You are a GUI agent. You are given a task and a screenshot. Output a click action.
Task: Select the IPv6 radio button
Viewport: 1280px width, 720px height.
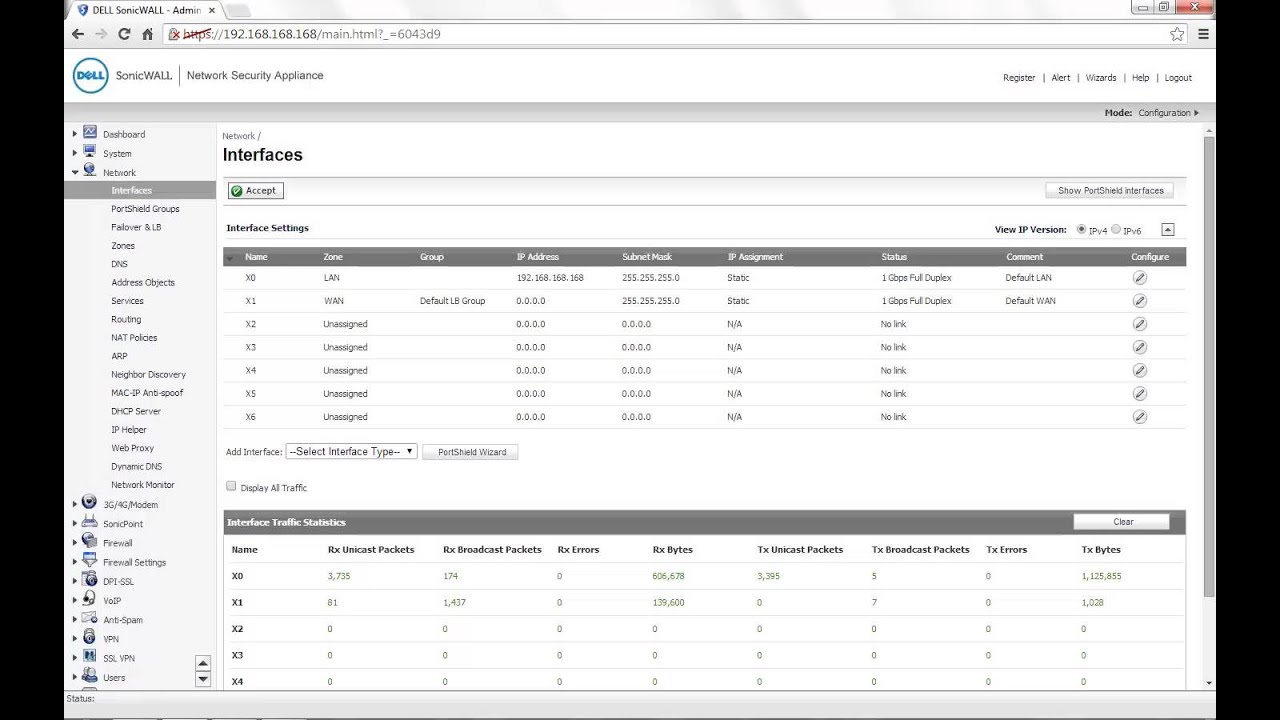[x=1116, y=229]
